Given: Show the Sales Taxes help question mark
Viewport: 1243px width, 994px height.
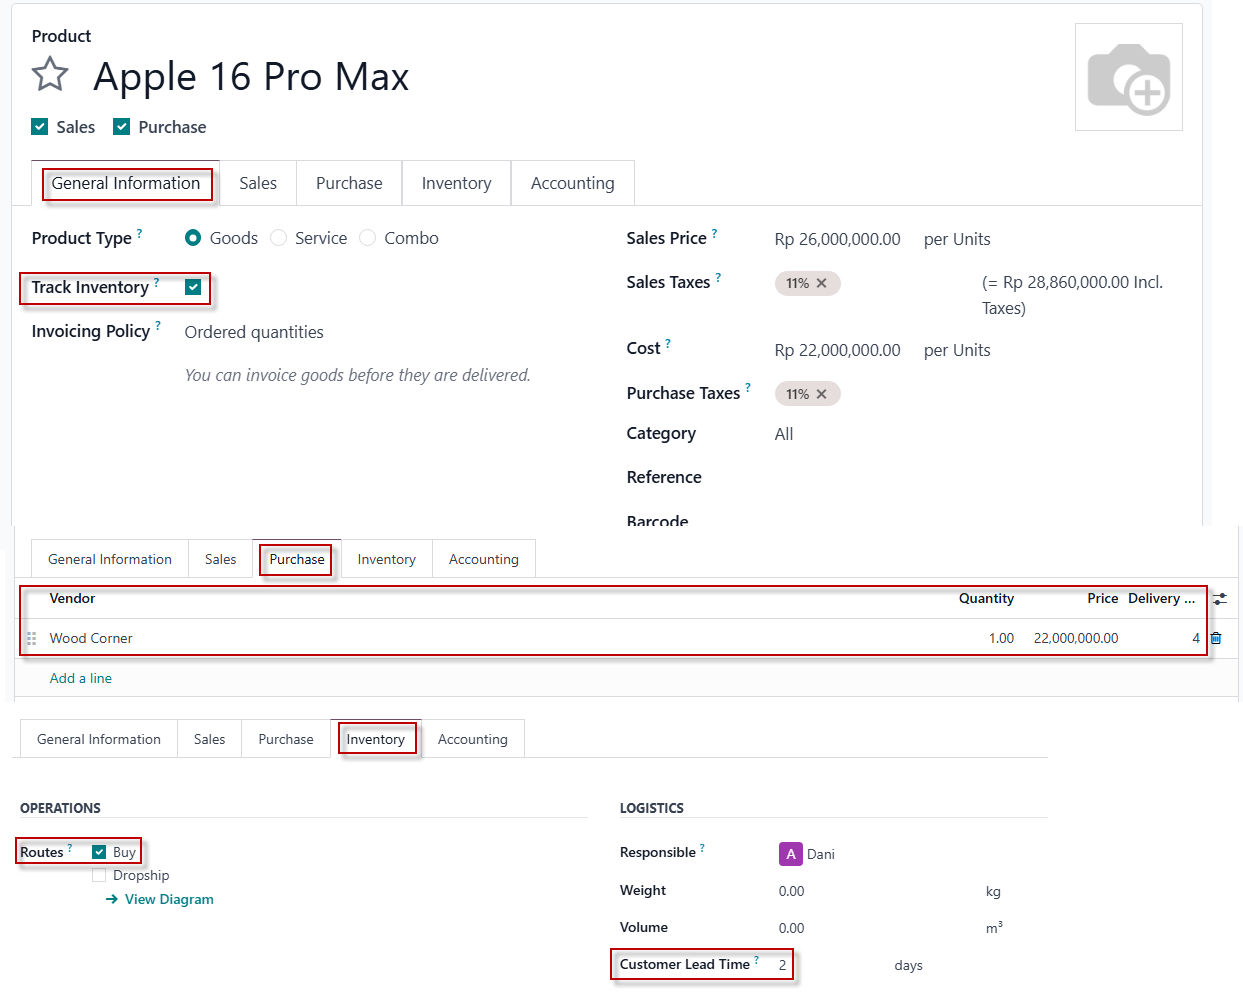Looking at the screenshot, I should (x=718, y=277).
